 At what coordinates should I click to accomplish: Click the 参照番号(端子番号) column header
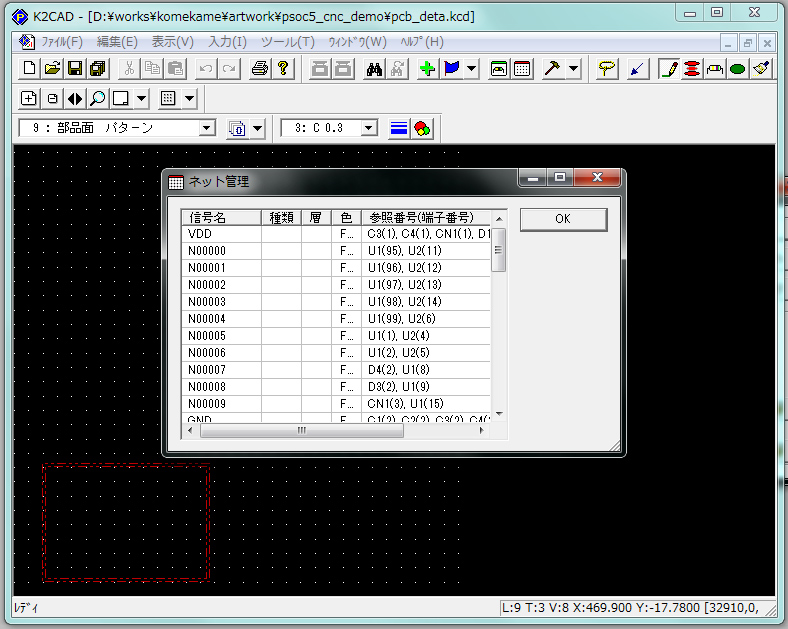[x=426, y=218]
